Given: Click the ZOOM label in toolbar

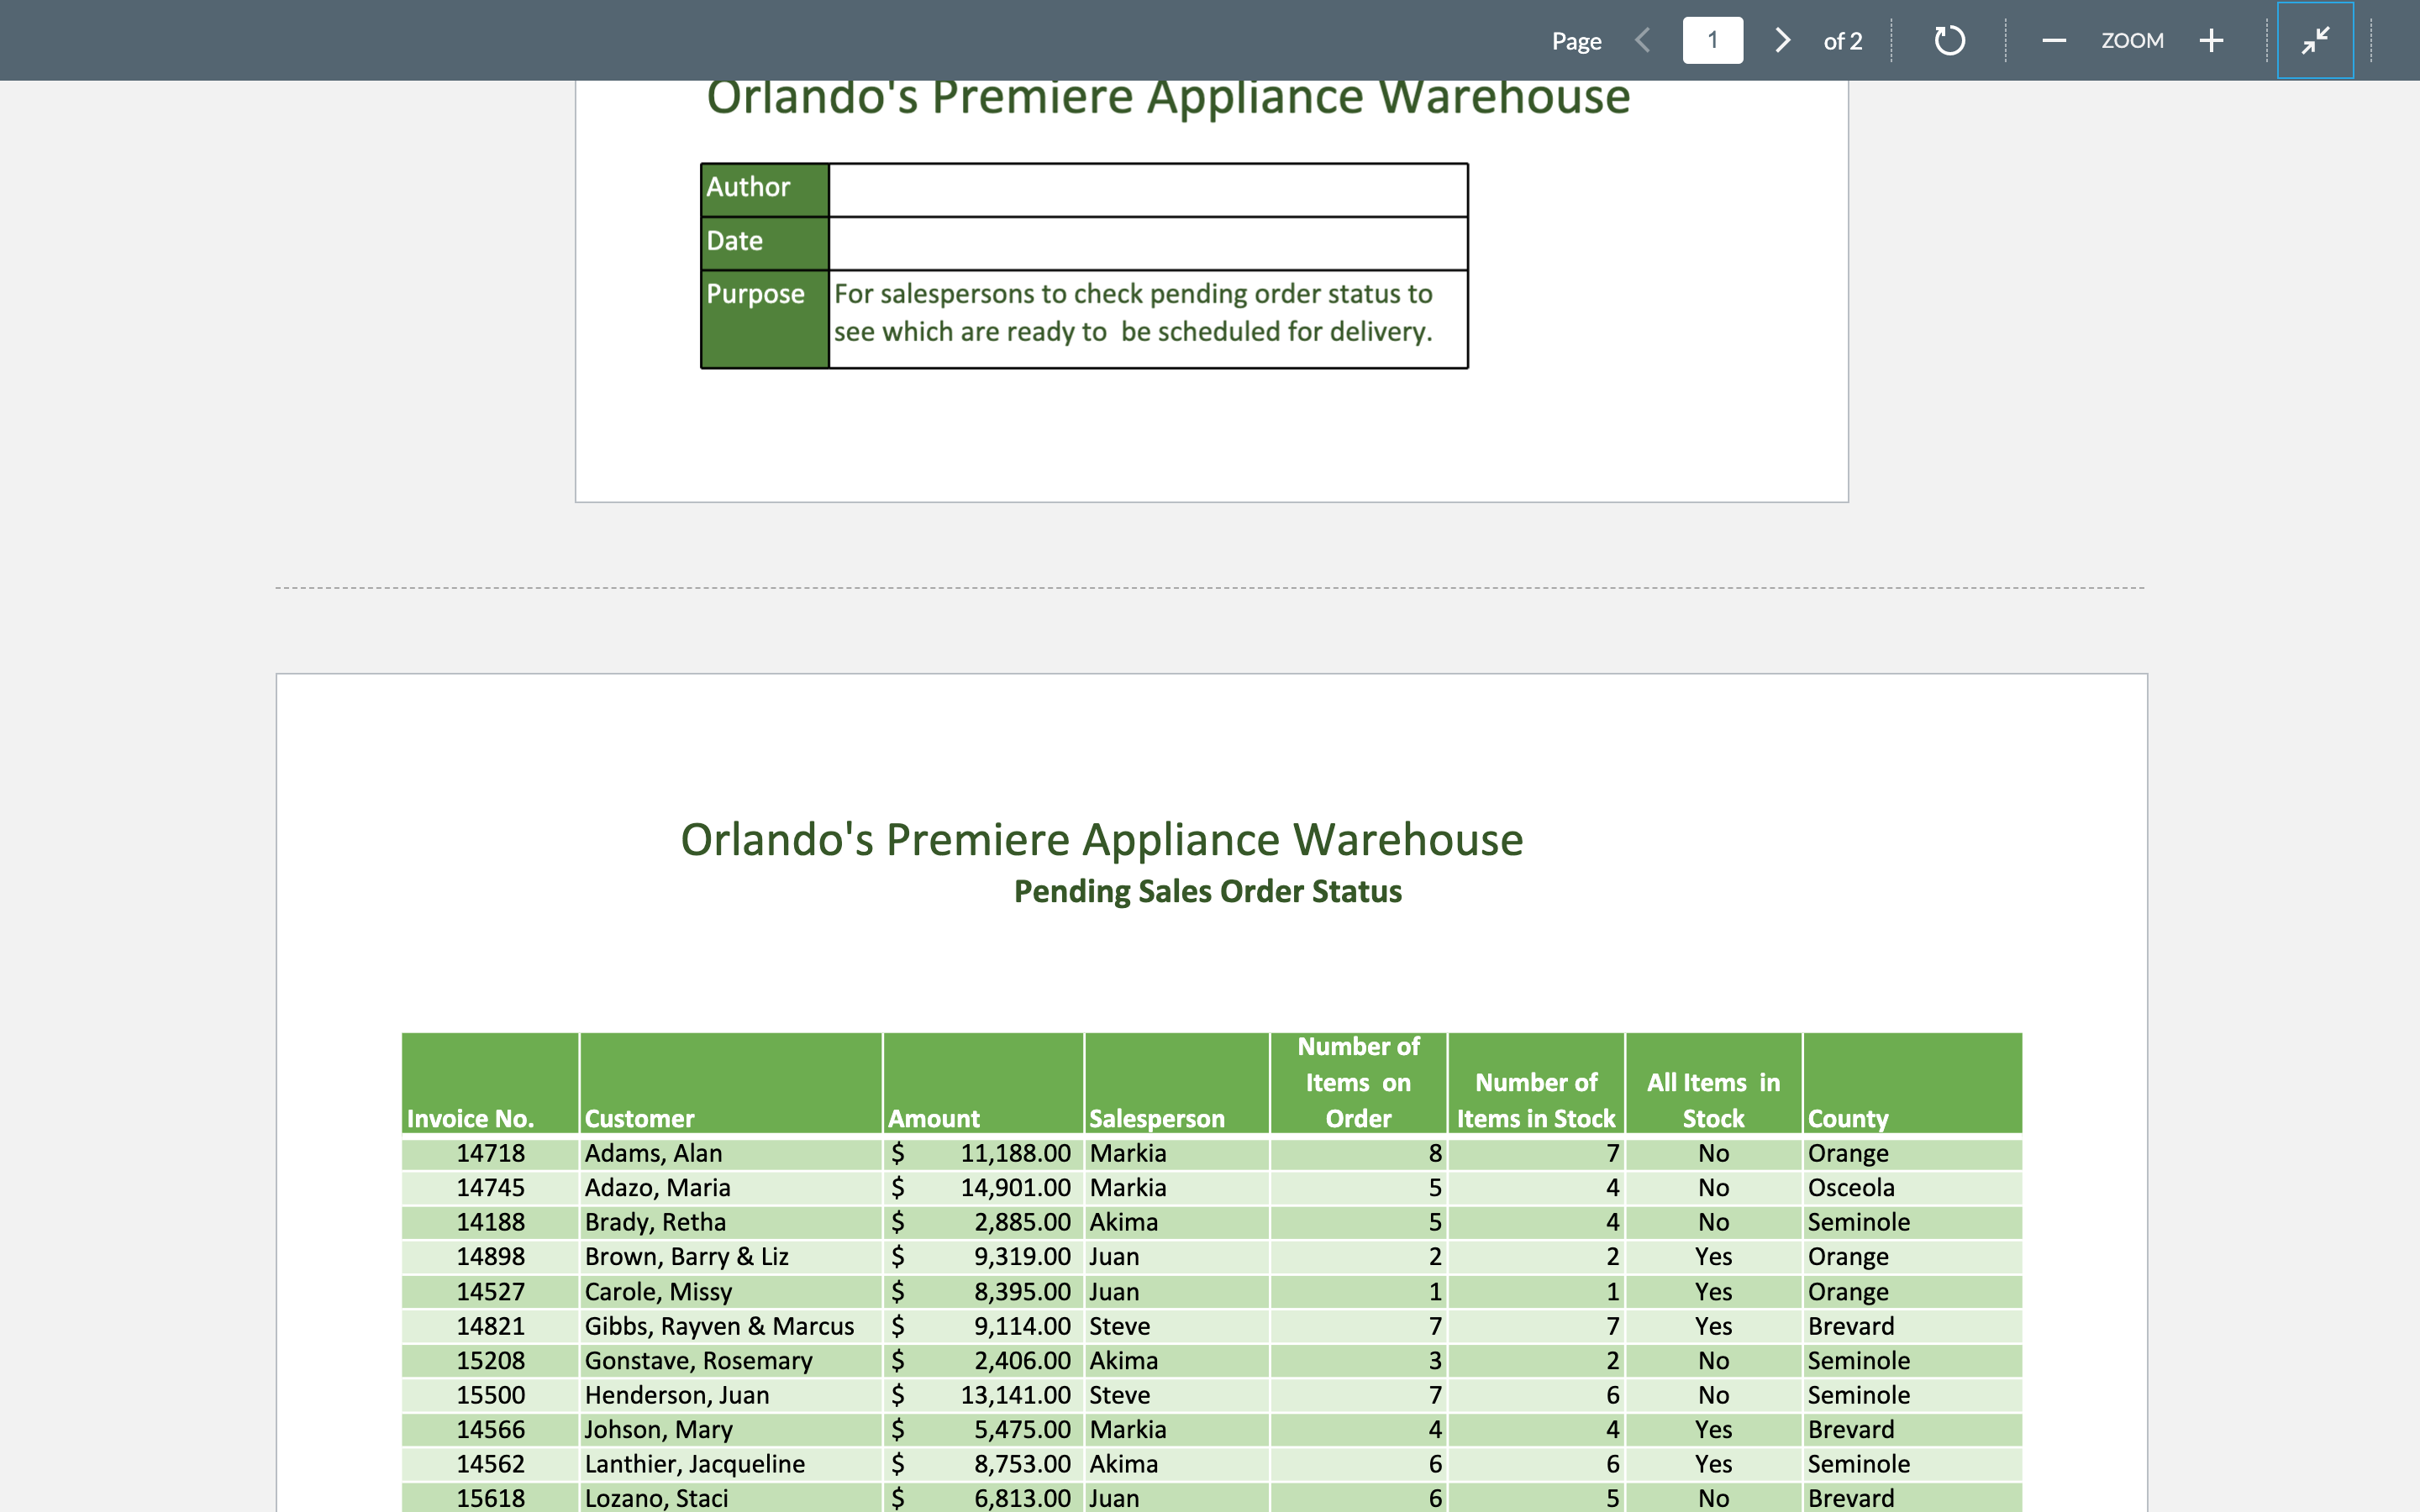Looking at the screenshot, I should (2132, 40).
